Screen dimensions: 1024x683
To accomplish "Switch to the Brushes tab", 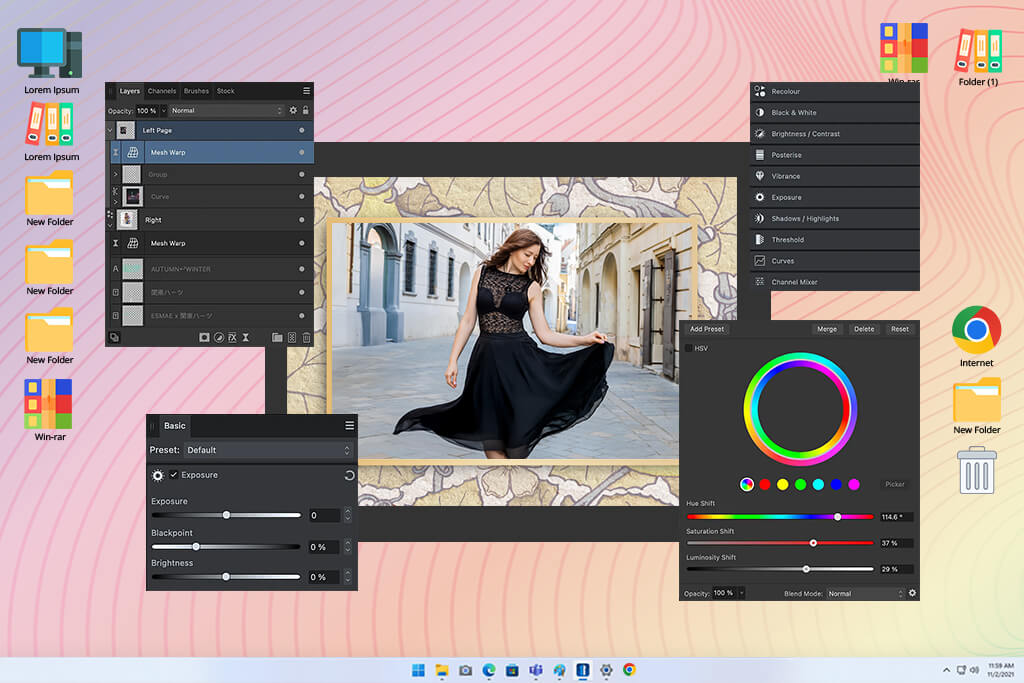I will [x=196, y=91].
